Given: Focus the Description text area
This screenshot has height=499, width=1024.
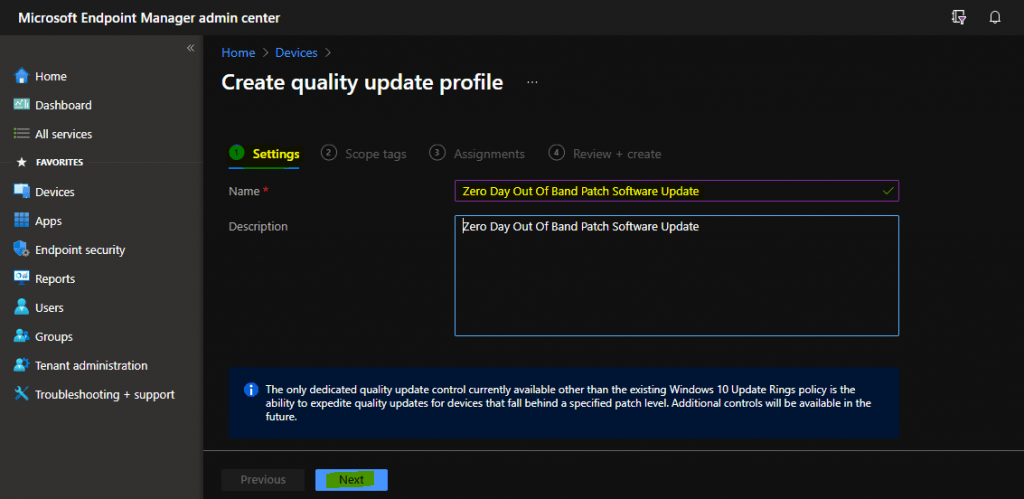Looking at the screenshot, I should (677, 276).
